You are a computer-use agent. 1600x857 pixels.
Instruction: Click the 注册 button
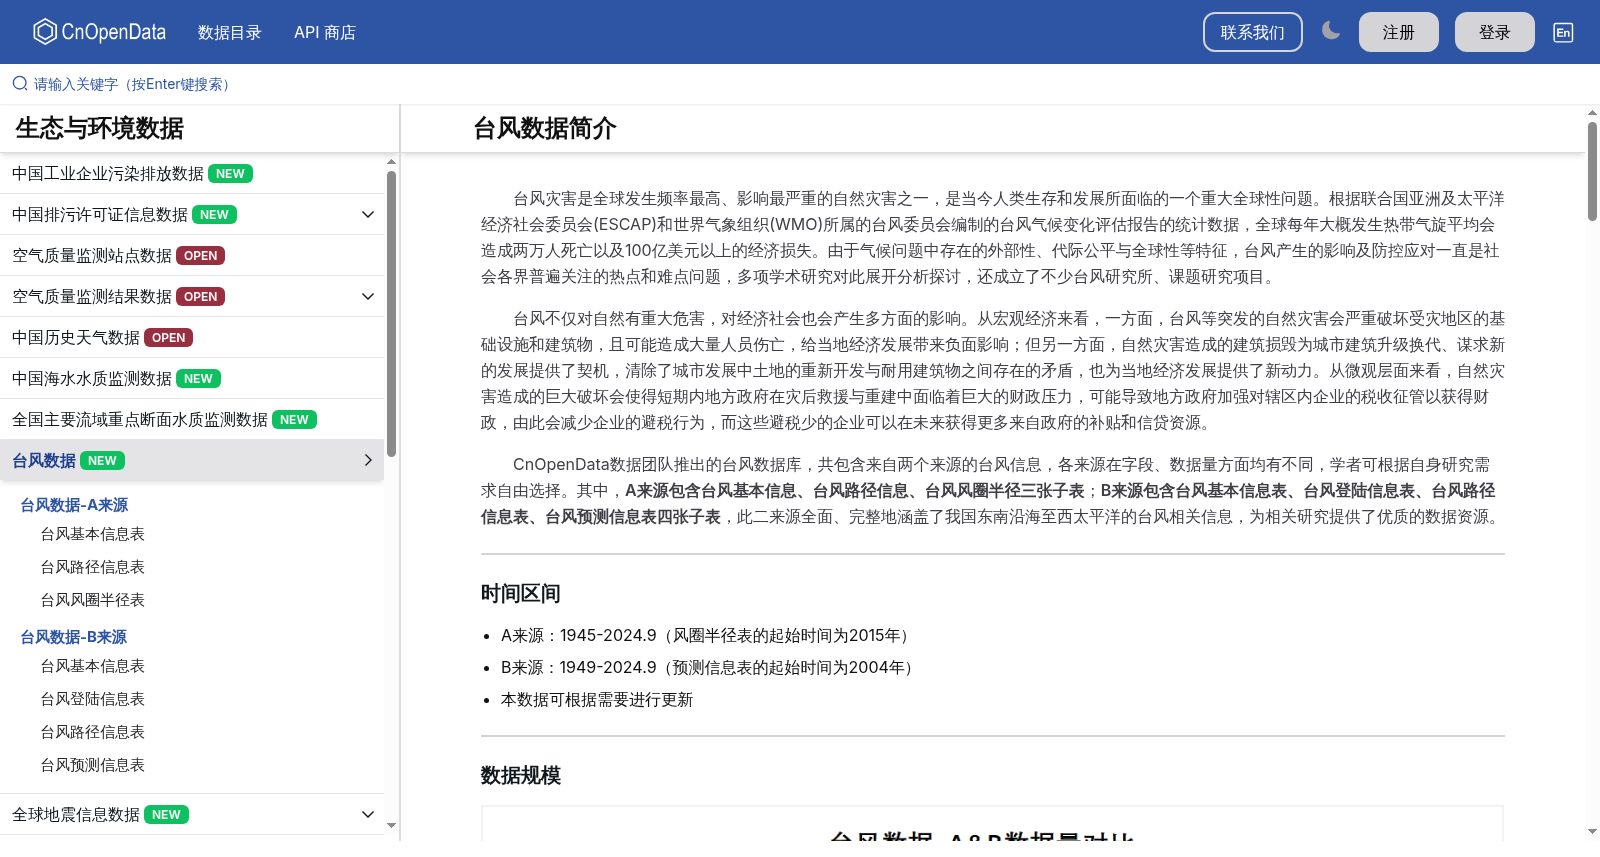[x=1399, y=32]
